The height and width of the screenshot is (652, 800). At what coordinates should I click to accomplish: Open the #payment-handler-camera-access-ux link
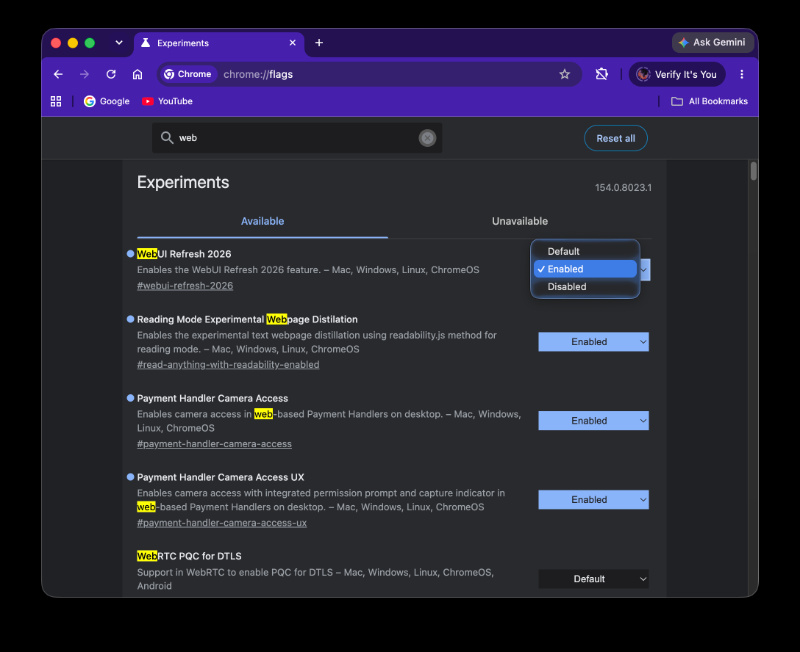pos(221,523)
